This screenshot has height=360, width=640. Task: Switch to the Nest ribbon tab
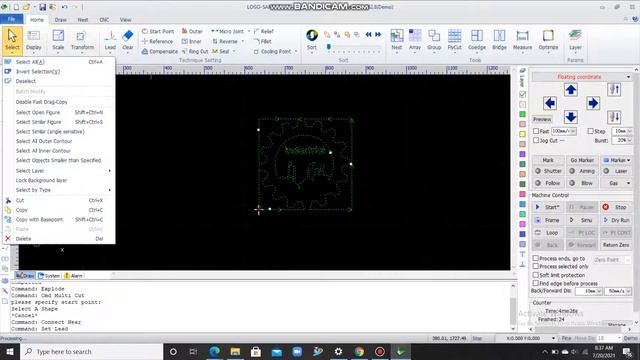[x=83, y=20]
